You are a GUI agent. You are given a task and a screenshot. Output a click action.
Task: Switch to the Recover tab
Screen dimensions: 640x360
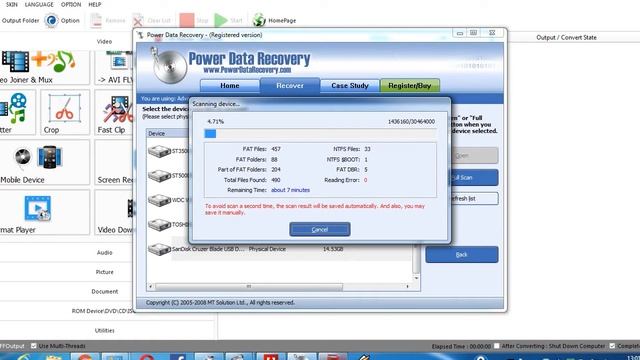(290, 86)
